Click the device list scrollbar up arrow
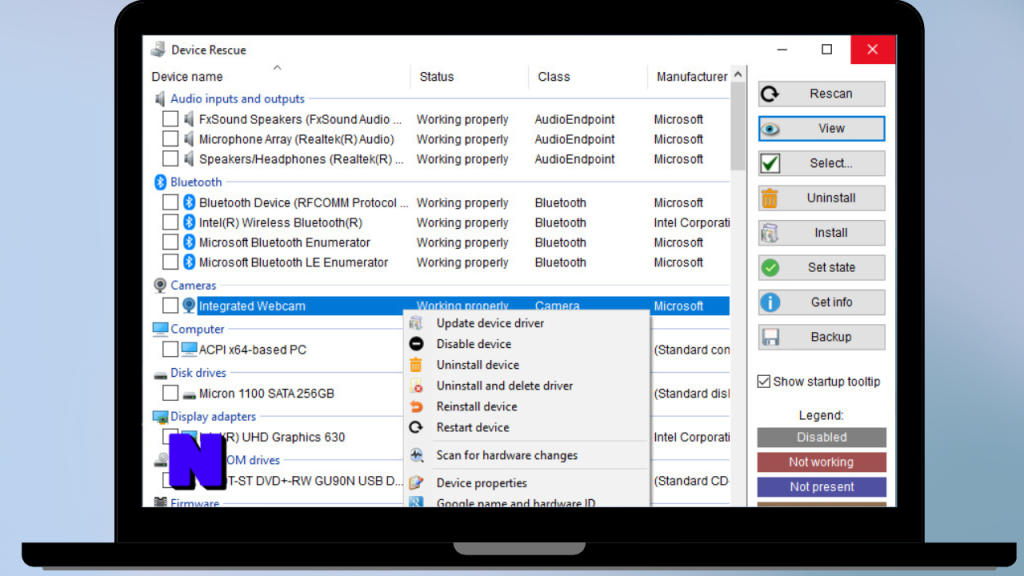This screenshot has width=1024, height=576. click(738, 74)
